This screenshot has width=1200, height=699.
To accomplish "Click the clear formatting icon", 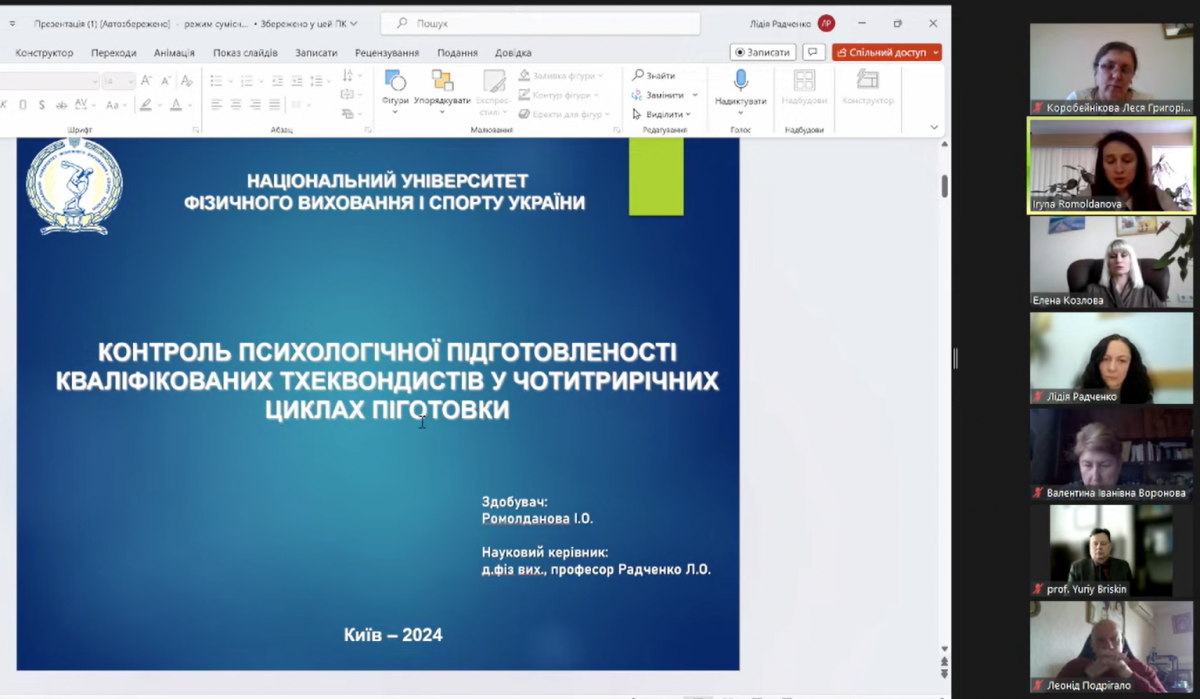I will 186,81.
